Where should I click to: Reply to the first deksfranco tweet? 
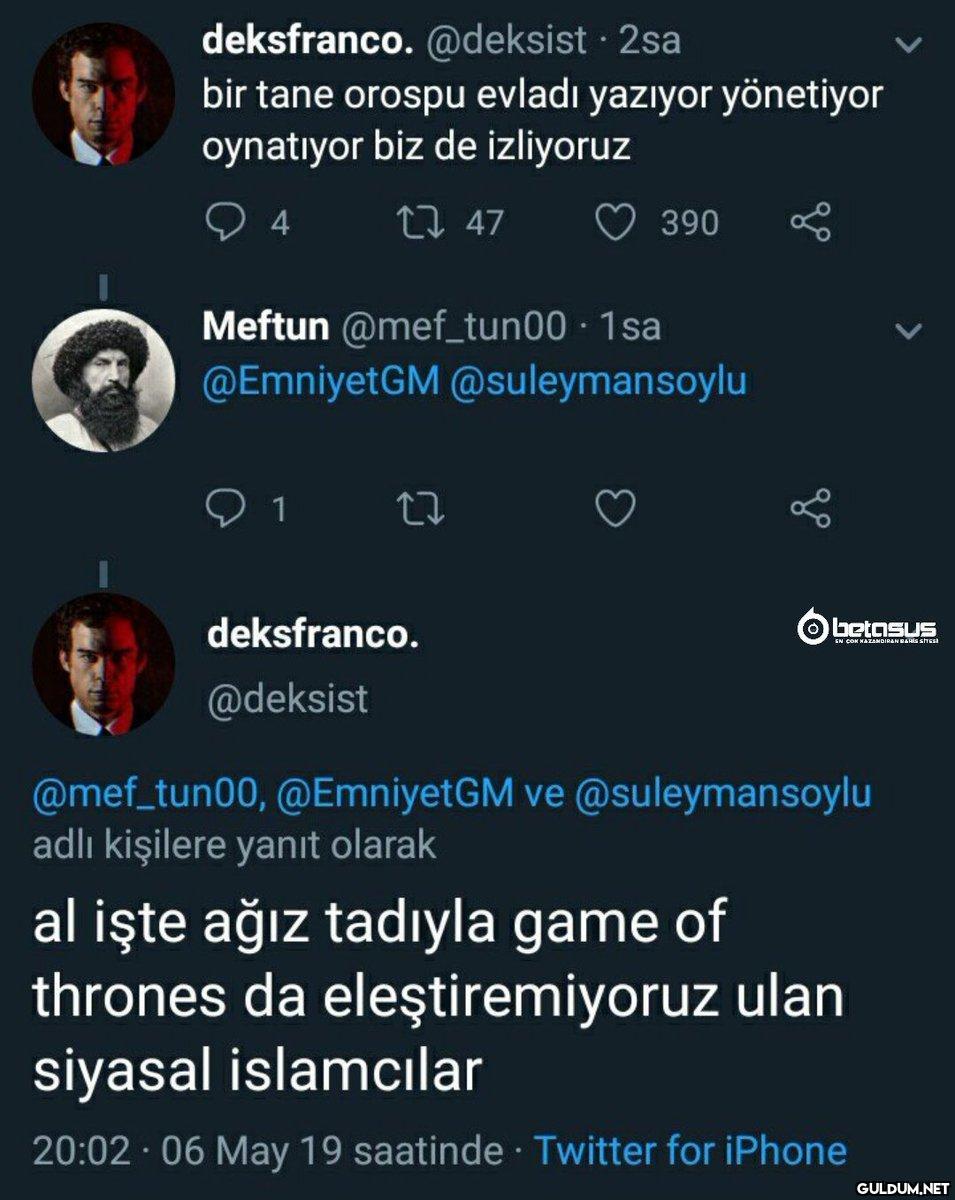point(224,222)
